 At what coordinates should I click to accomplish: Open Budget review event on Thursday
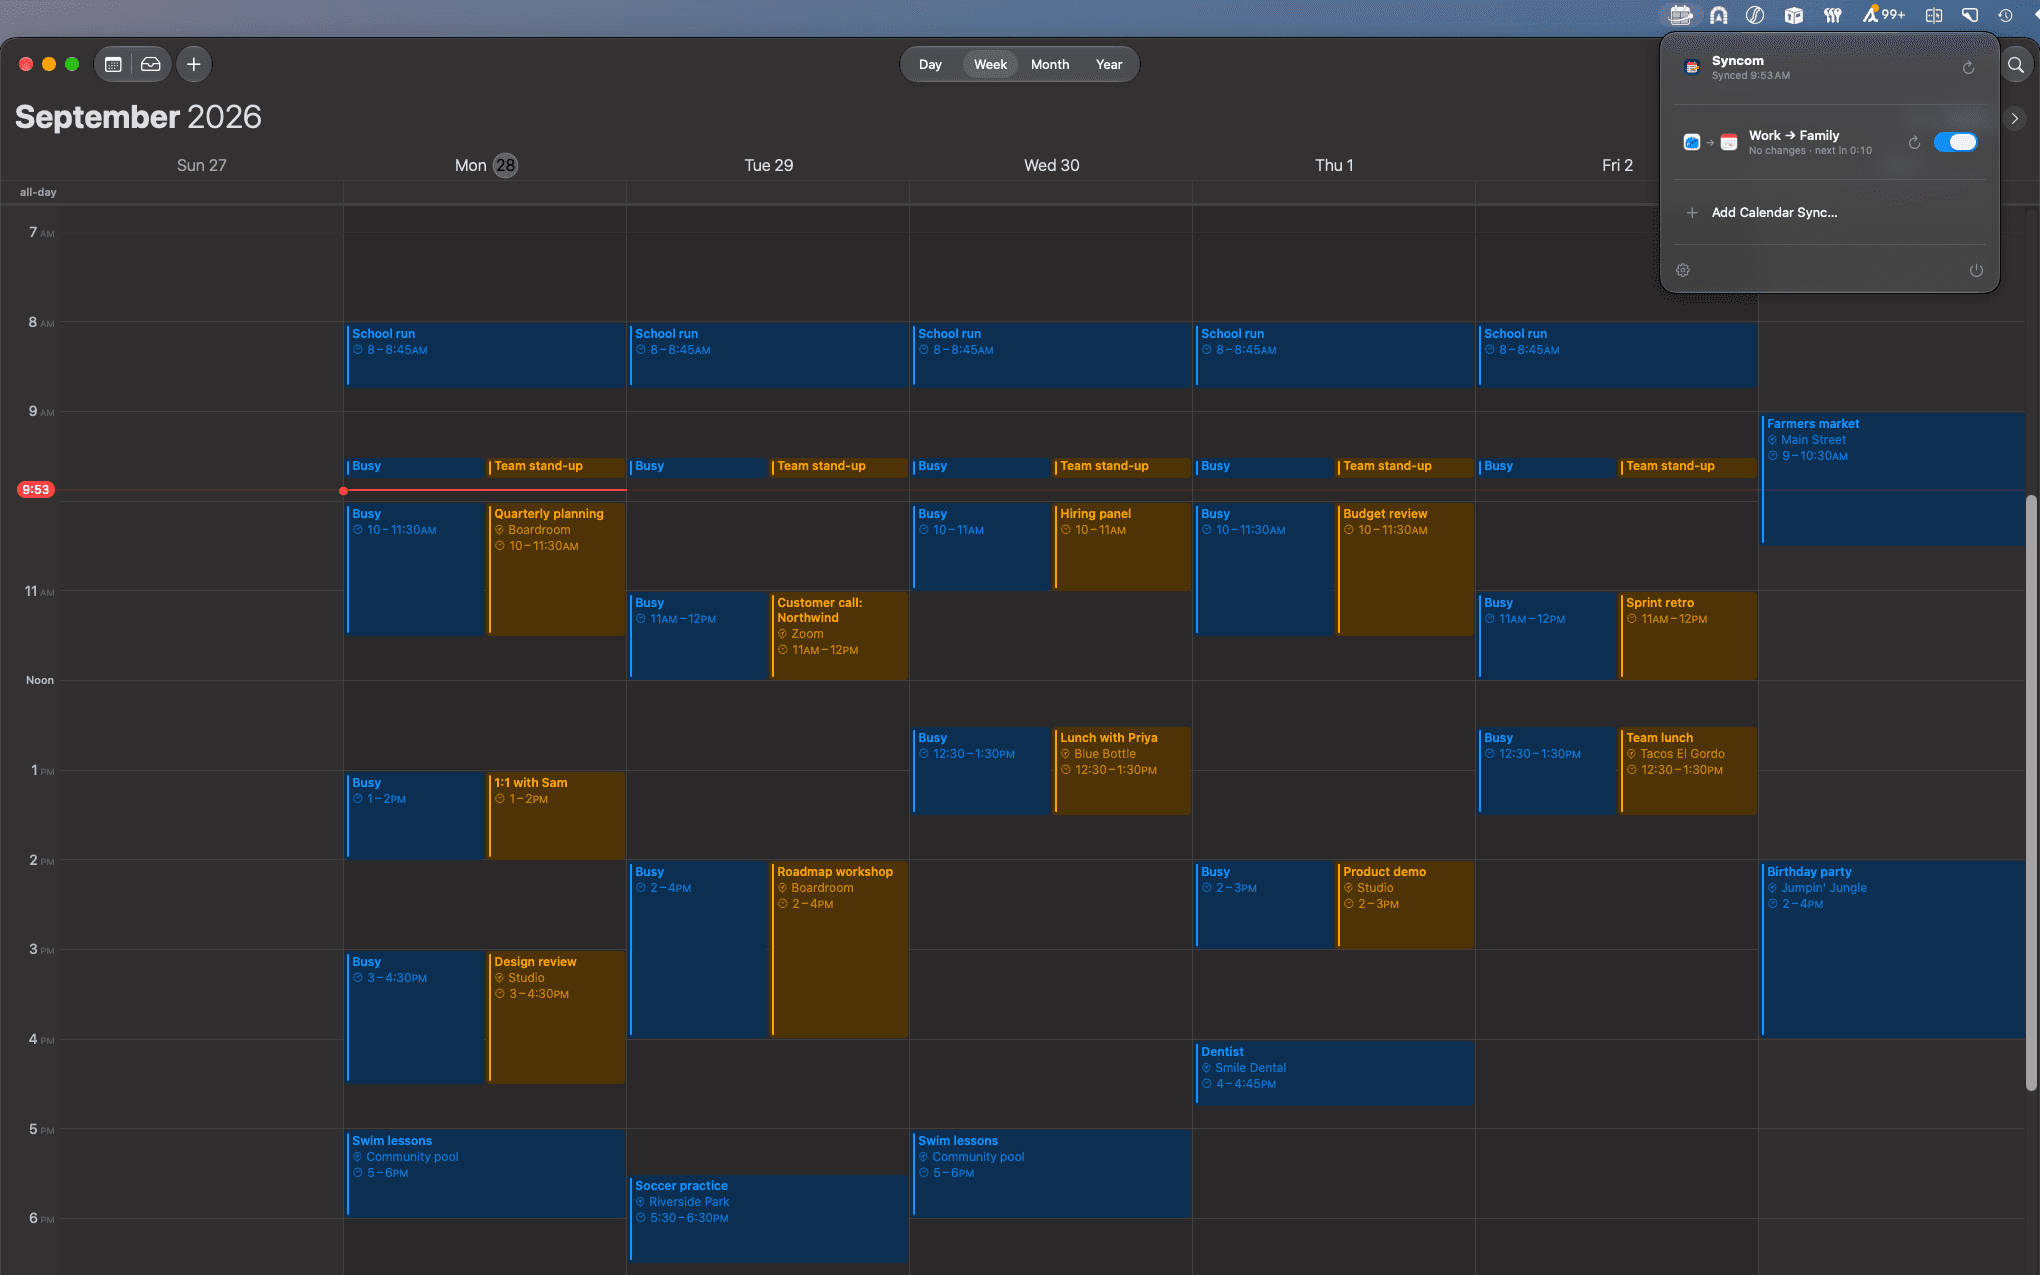point(1406,568)
